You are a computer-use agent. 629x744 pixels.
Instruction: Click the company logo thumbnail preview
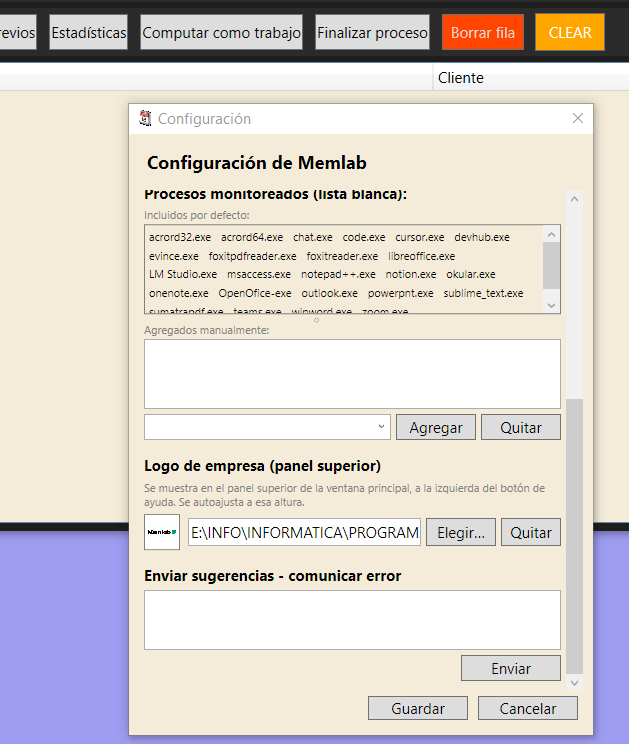[162, 532]
